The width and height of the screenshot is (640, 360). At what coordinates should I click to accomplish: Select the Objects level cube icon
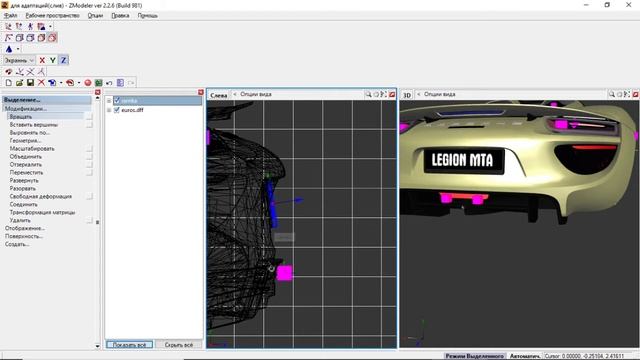coord(41,38)
